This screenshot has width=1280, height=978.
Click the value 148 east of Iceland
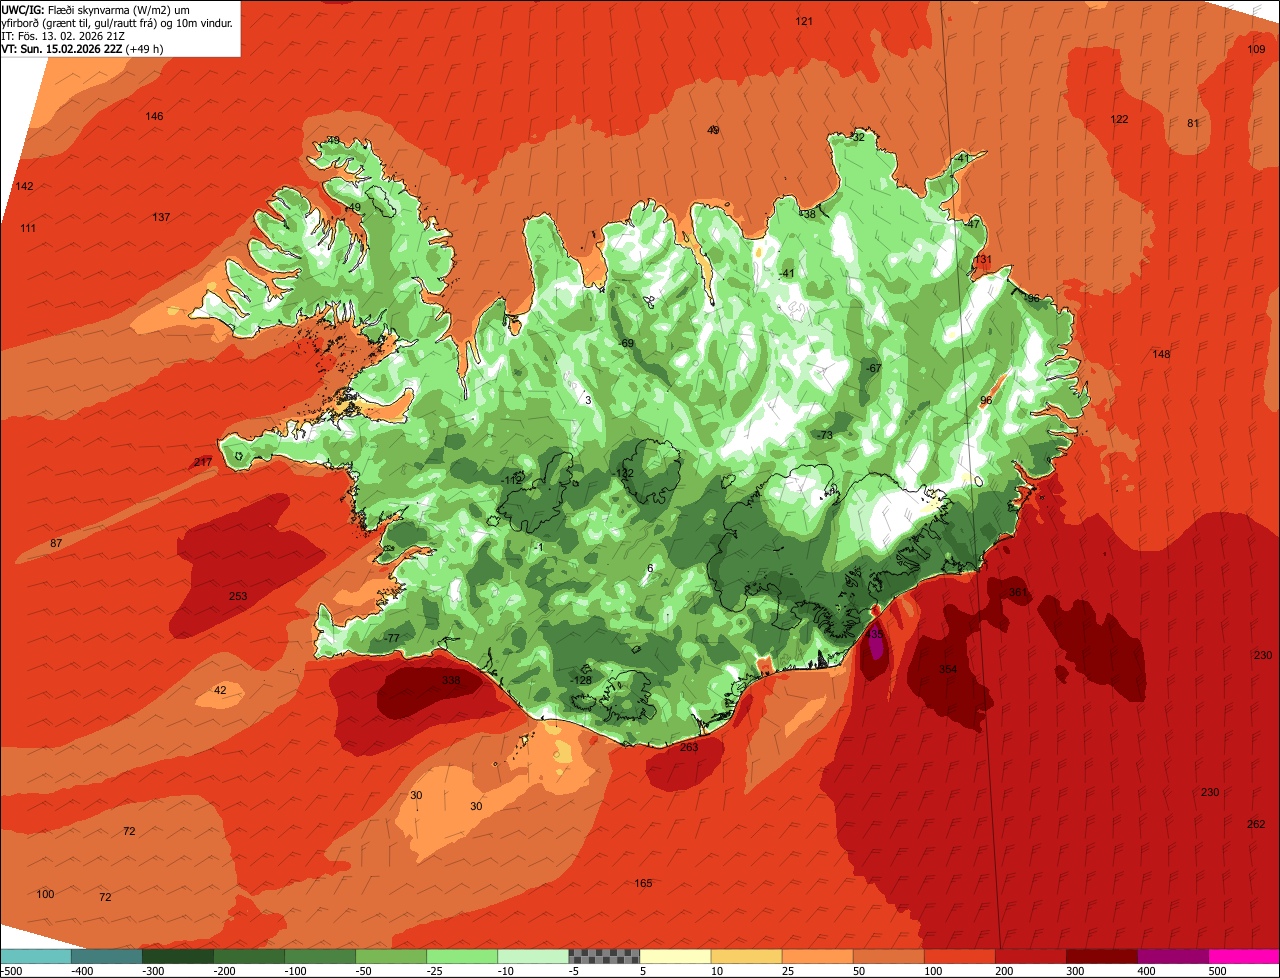point(1161,354)
